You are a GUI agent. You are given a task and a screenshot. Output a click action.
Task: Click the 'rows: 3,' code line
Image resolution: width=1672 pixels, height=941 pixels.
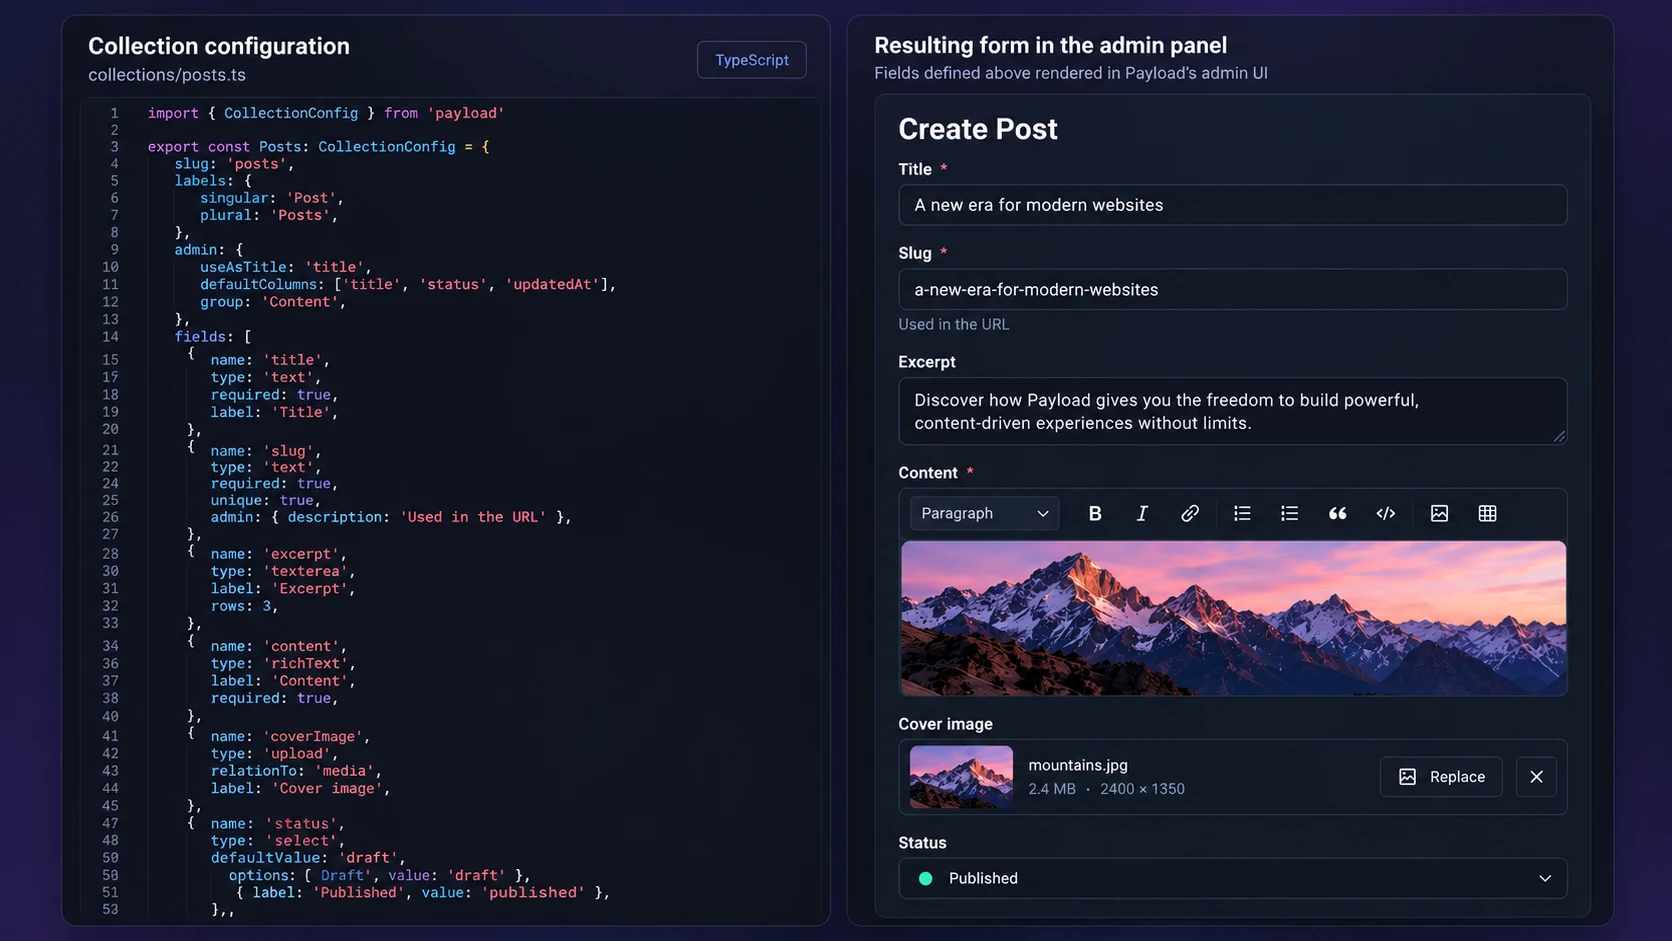click(245, 606)
